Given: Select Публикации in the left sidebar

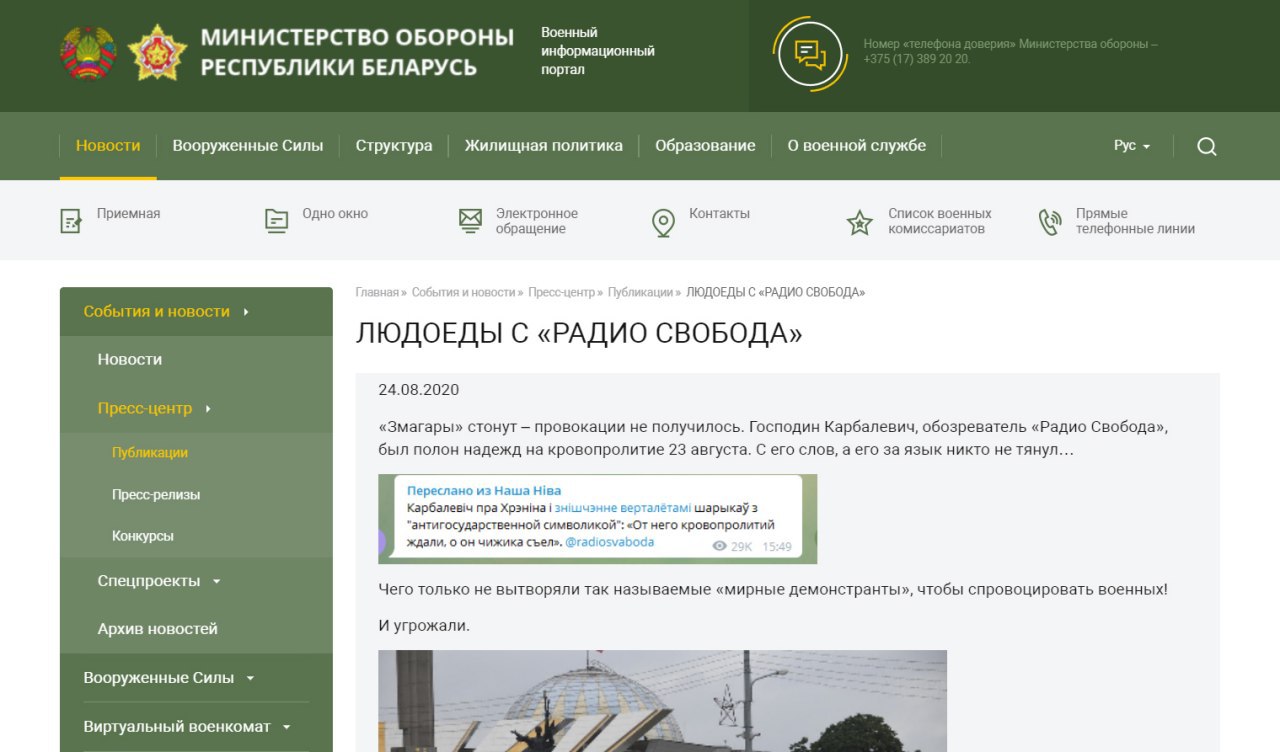Looking at the screenshot, I should pos(150,453).
